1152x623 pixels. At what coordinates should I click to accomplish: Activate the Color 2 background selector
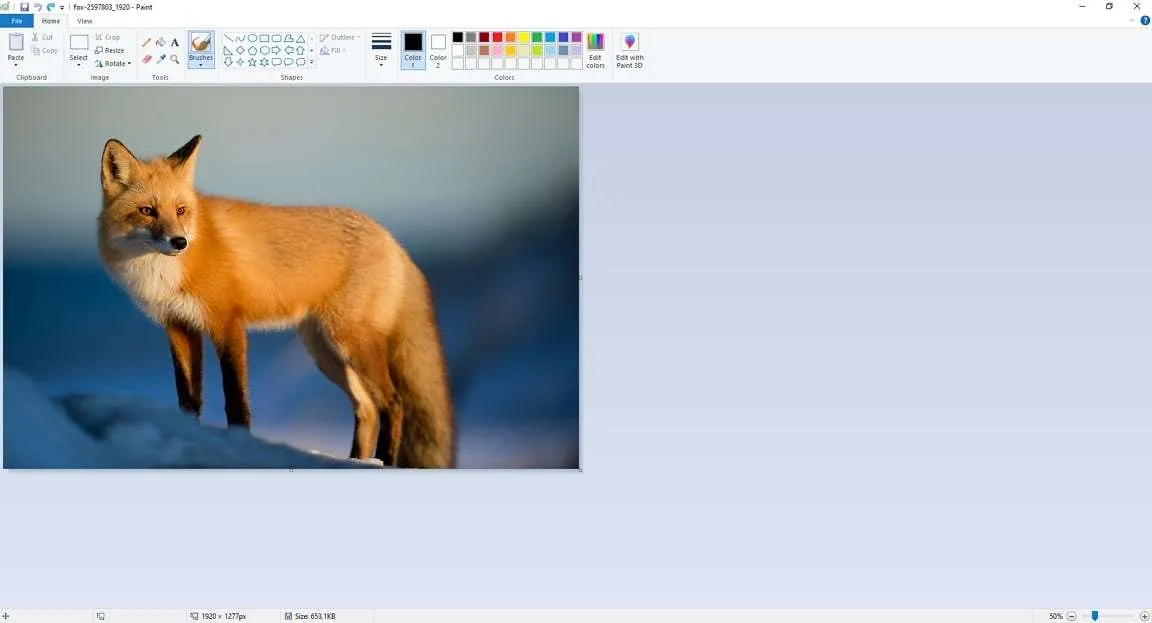[x=438, y=50]
